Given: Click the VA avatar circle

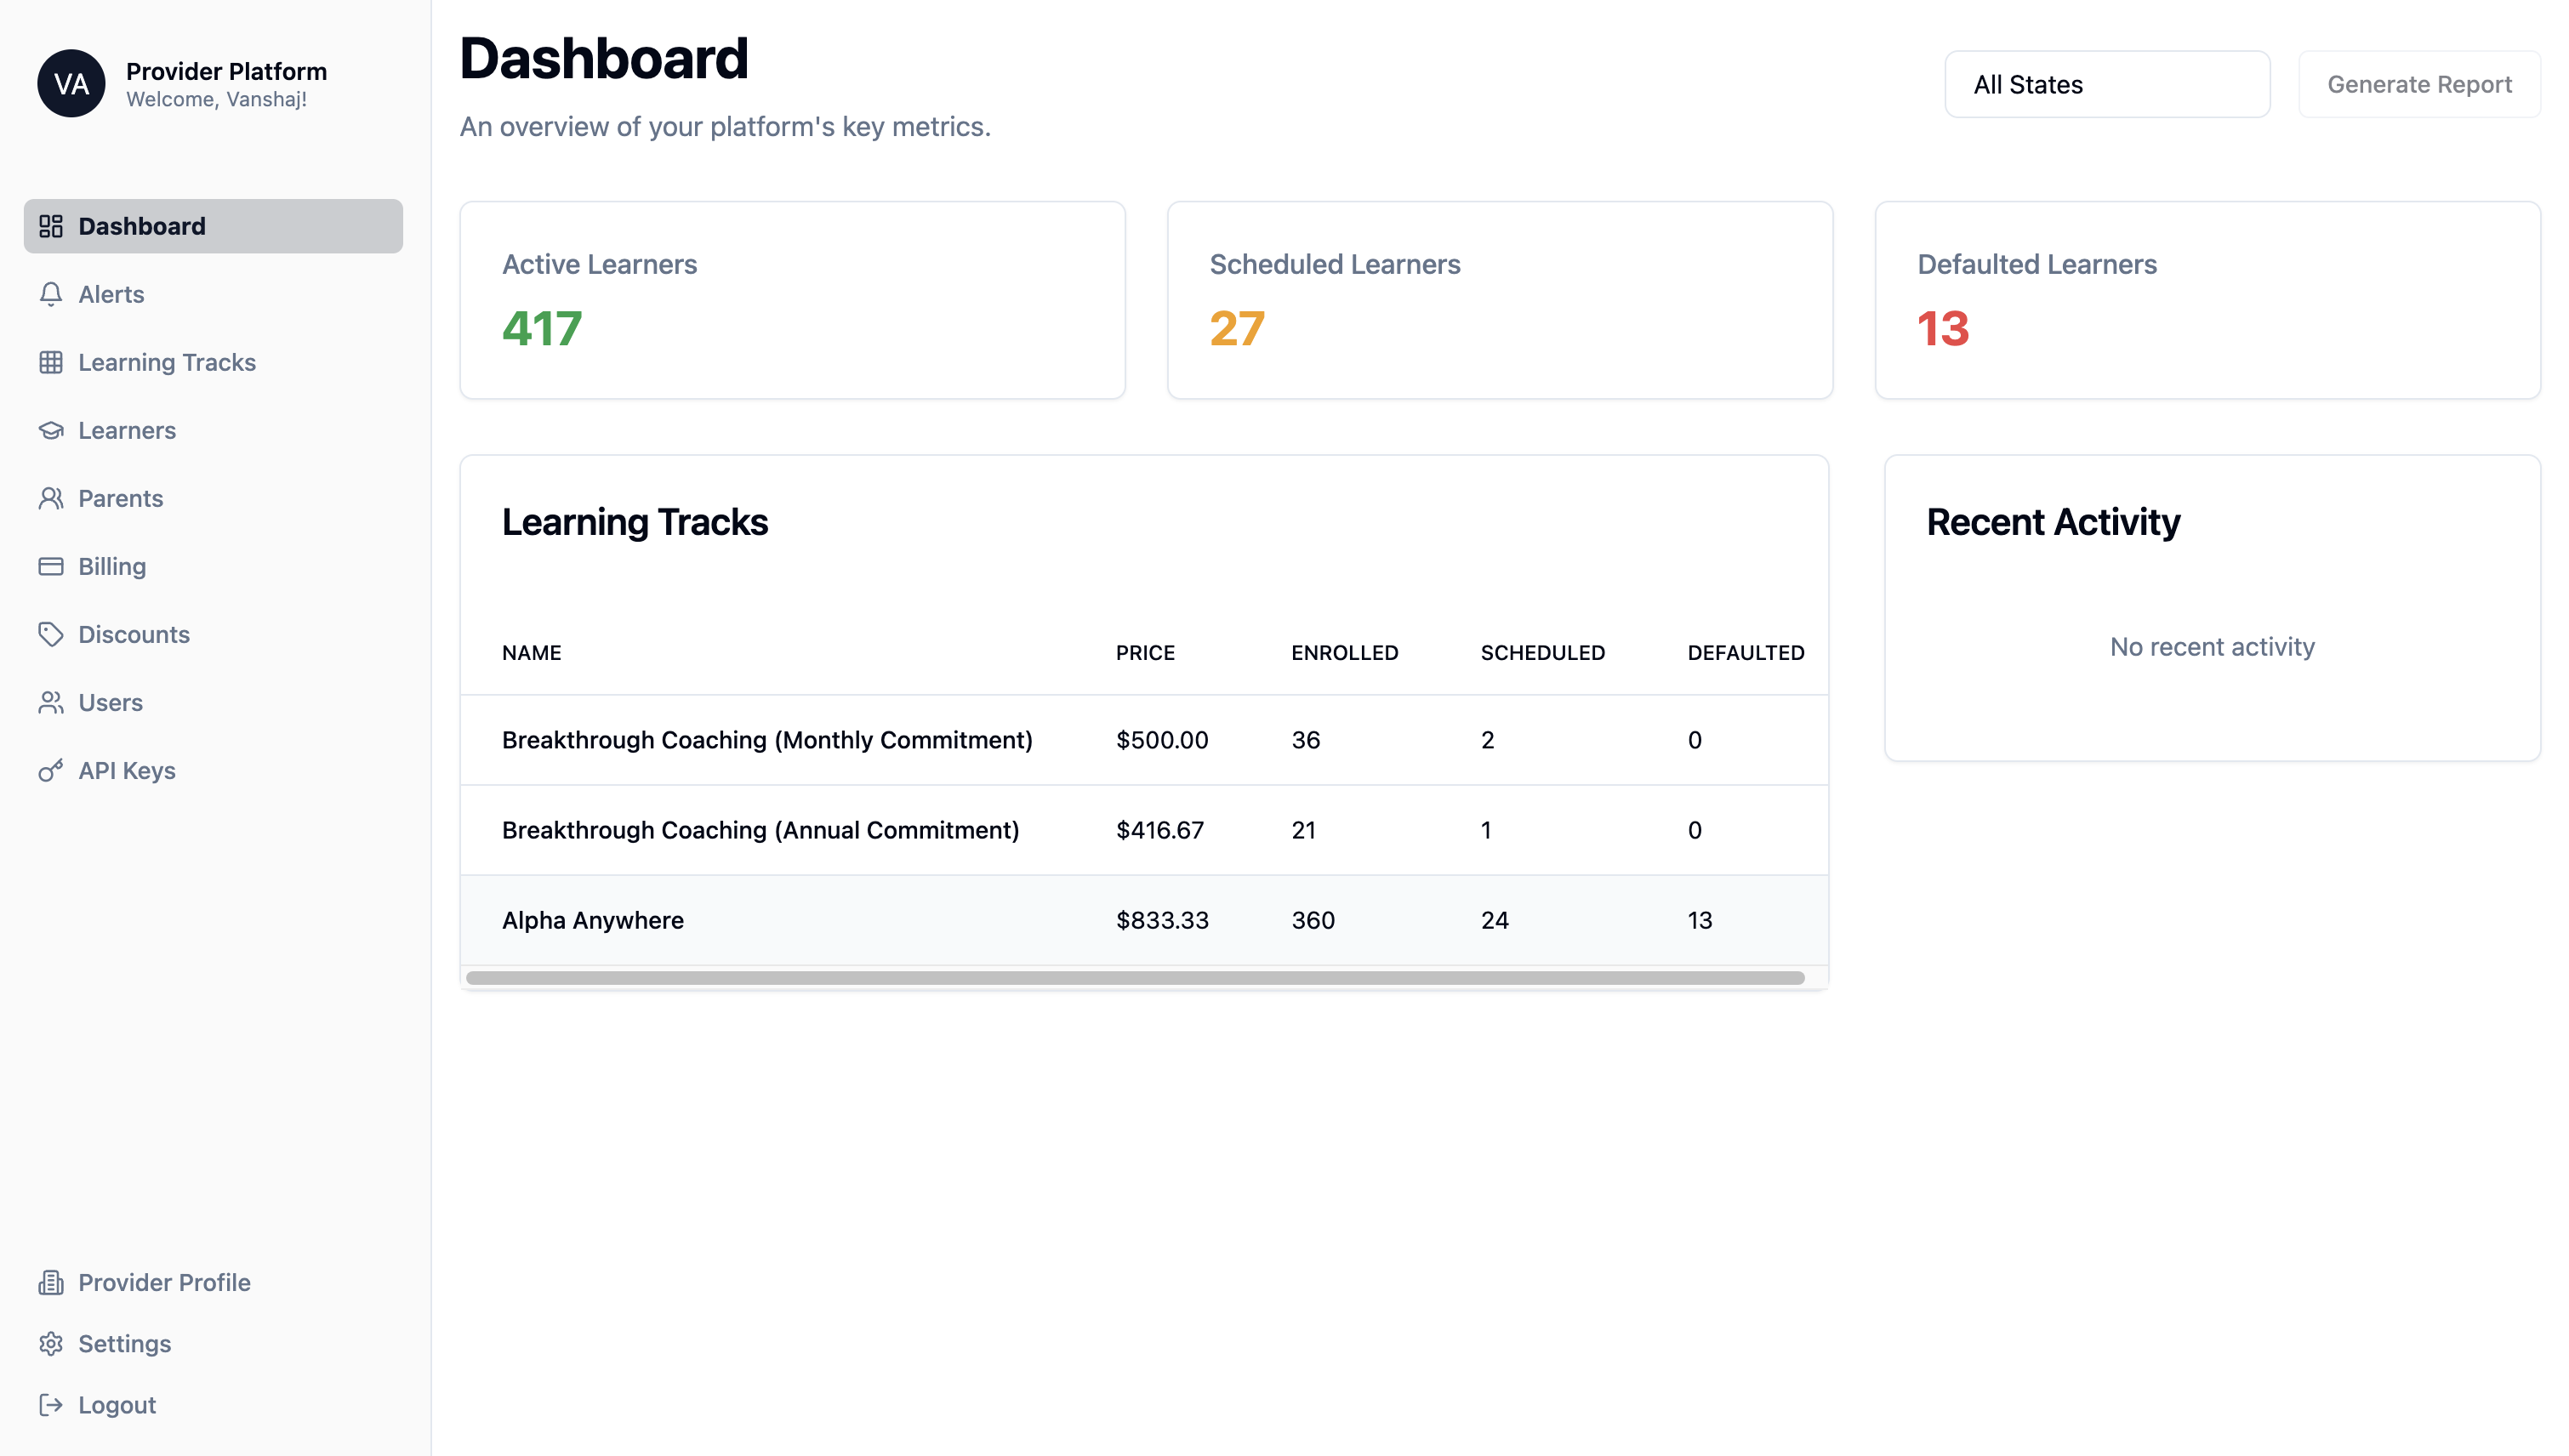Looking at the screenshot, I should pyautogui.click(x=71, y=84).
